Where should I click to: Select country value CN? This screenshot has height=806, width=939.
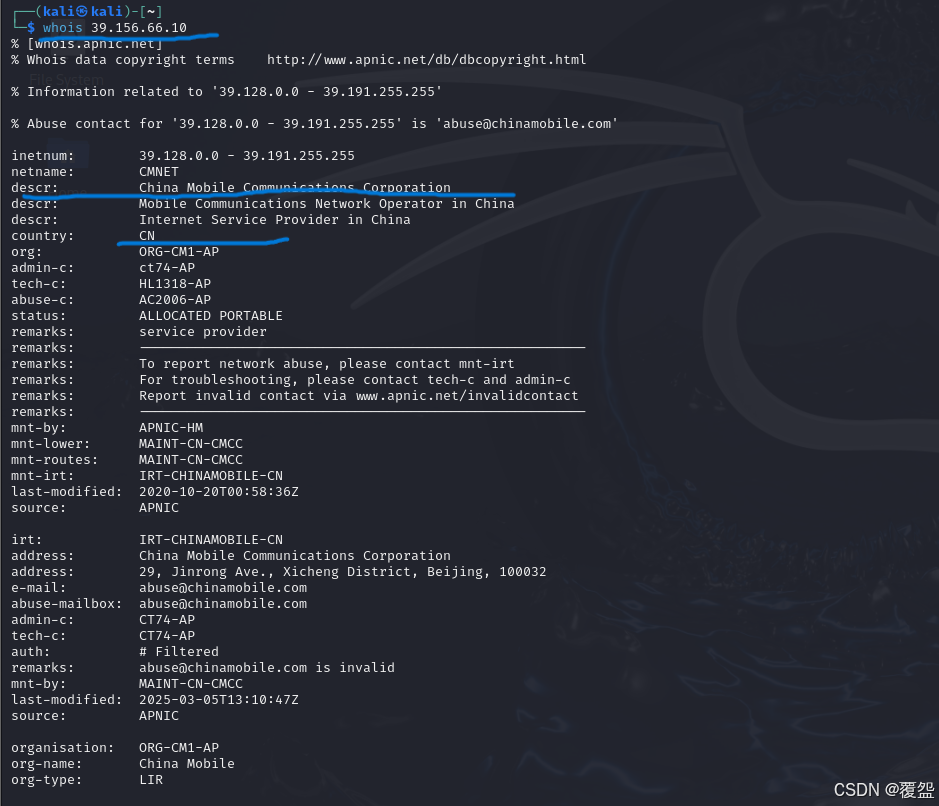click(147, 236)
